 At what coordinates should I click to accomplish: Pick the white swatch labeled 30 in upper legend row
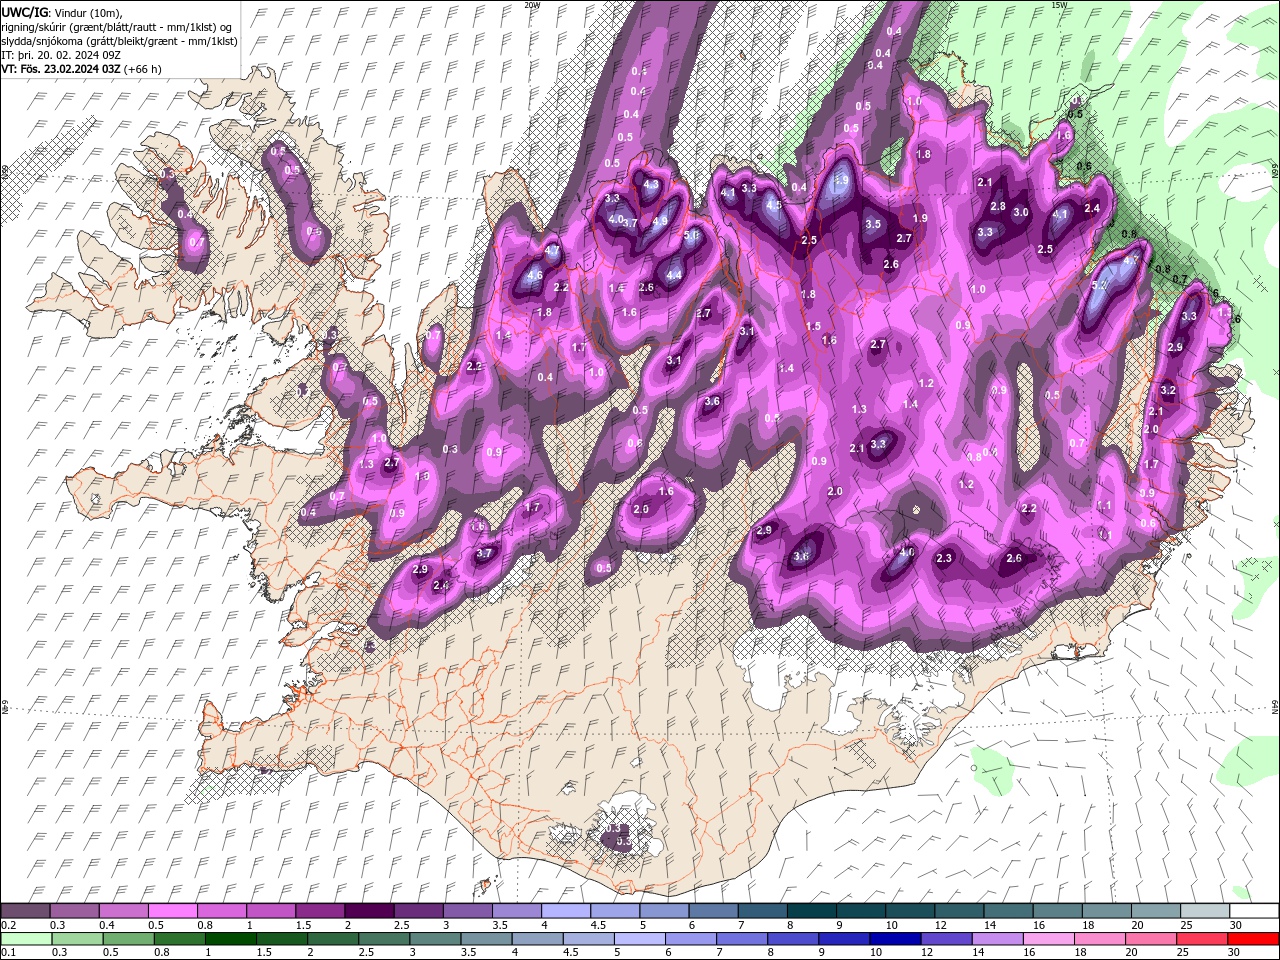click(x=1252, y=911)
